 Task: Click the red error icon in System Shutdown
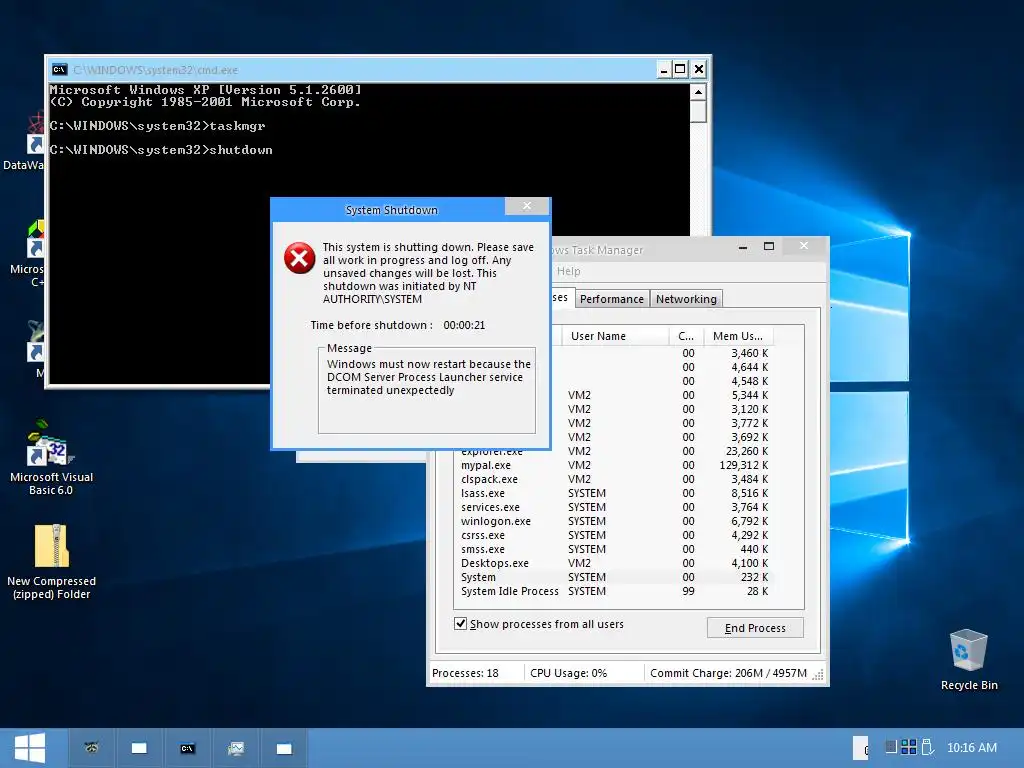click(x=300, y=257)
